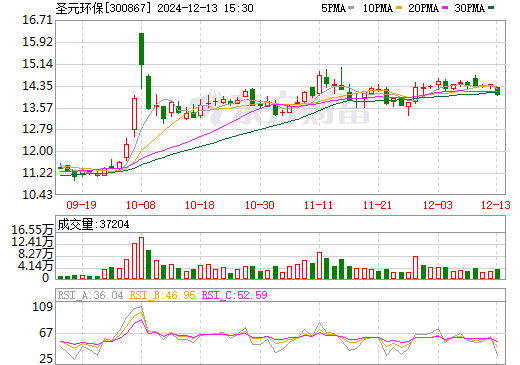Click the 15.92 price axis label
520x365 pixels.
[38, 42]
